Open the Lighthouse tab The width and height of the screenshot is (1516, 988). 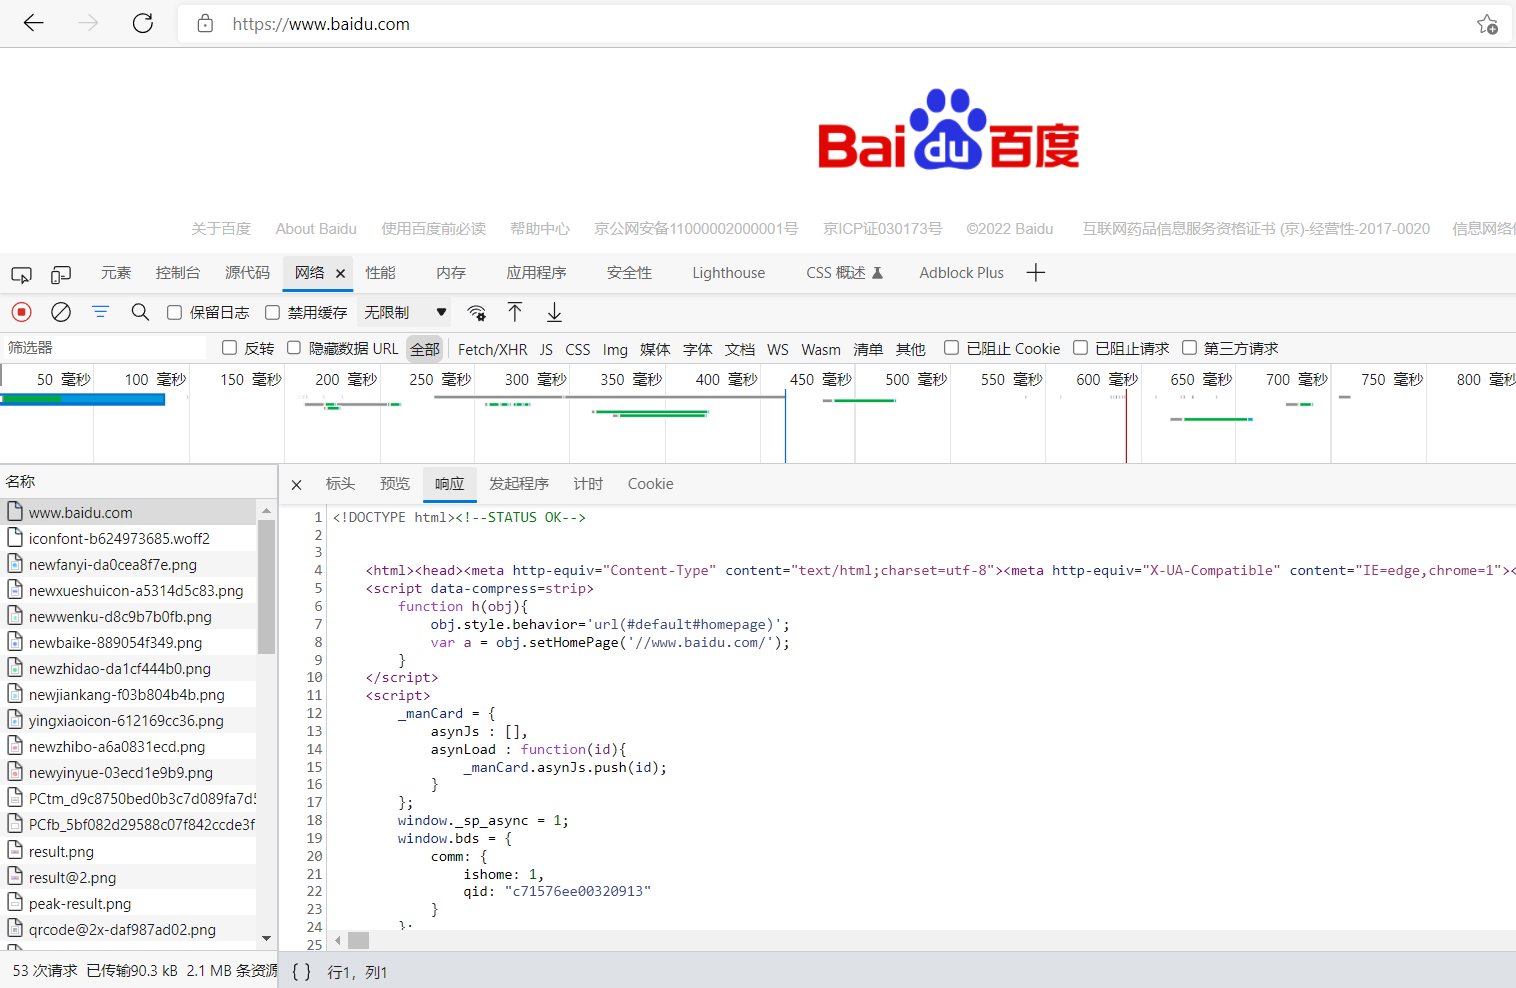coord(728,273)
